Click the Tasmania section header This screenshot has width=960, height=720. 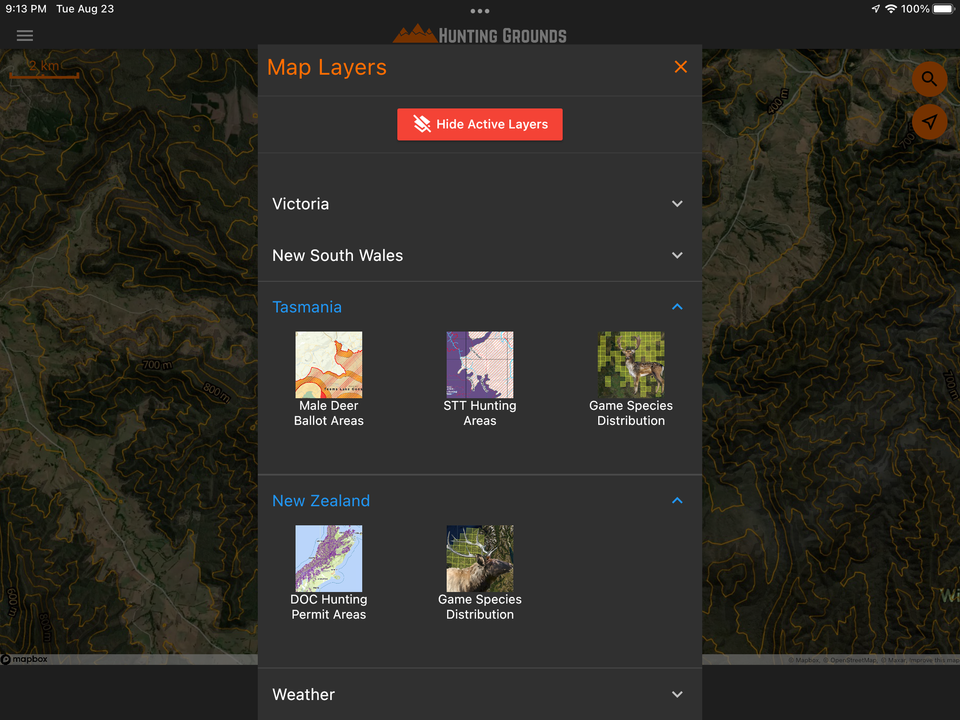pos(307,307)
